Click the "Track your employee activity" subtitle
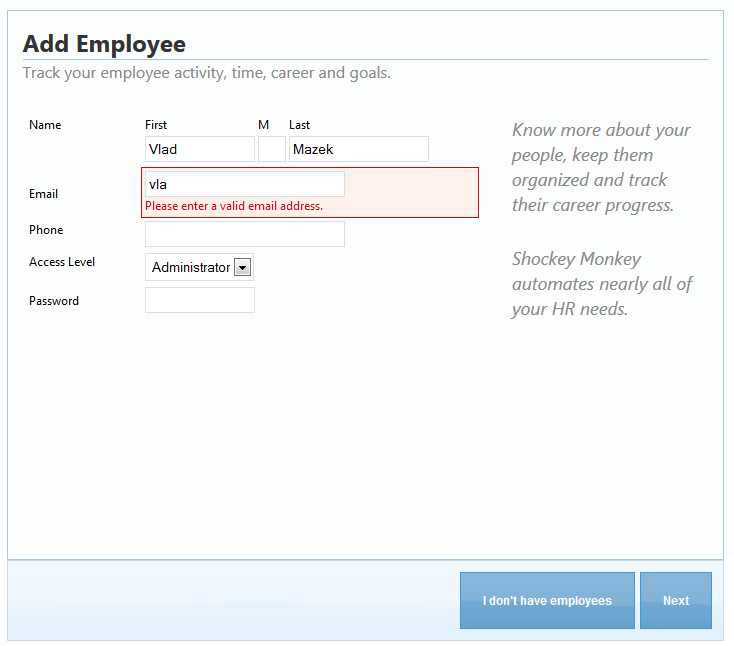 (x=206, y=73)
